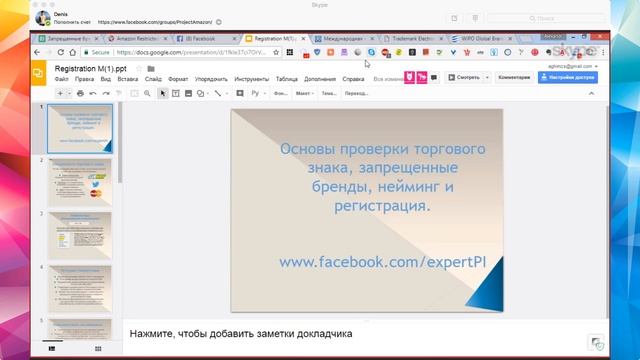Star the Registration M(1).ppt presentation
The image size is (640, 360).
139,69
